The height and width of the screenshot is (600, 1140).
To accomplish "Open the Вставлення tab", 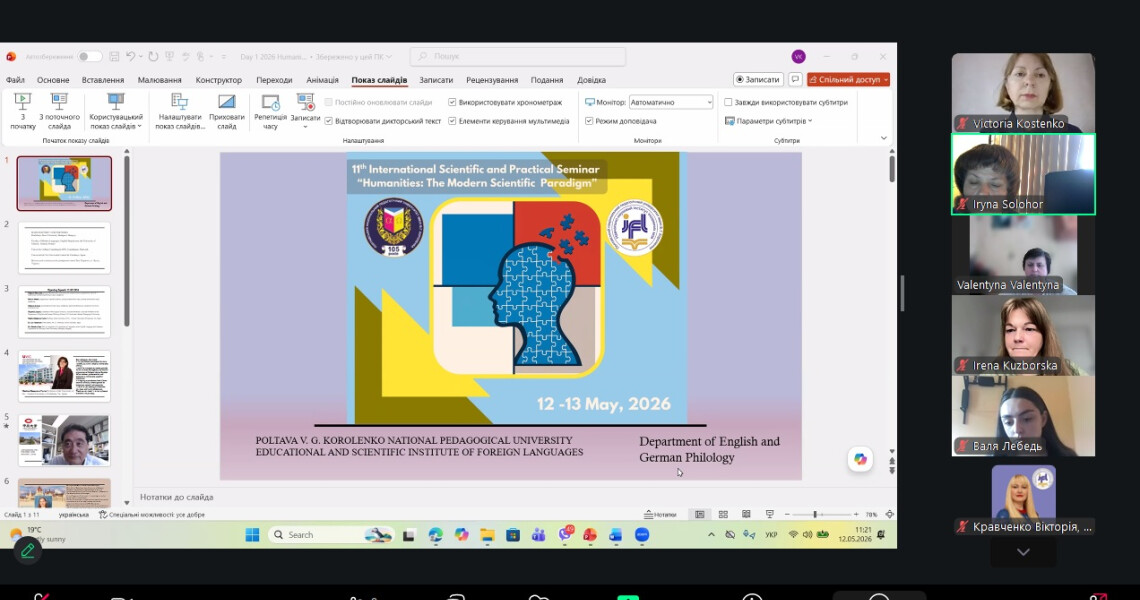I will [103, 80].
